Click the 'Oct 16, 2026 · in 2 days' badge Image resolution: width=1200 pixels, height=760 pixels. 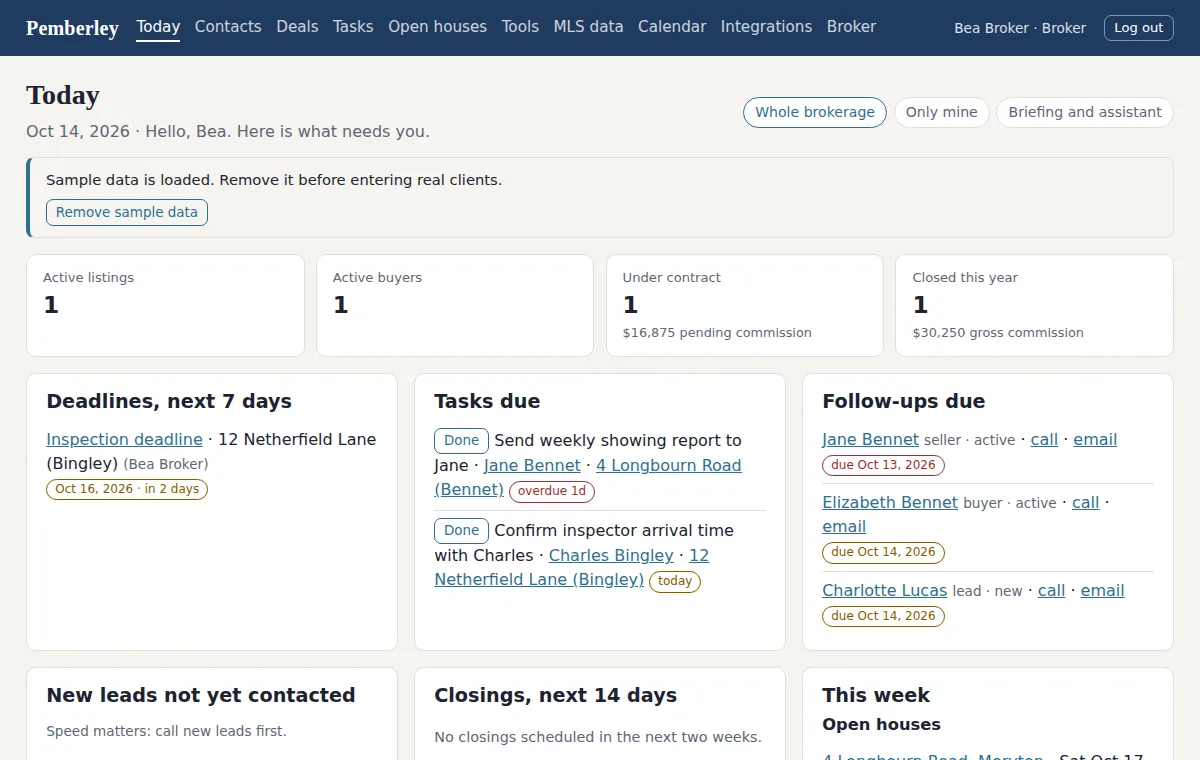[x=127, y=489]
